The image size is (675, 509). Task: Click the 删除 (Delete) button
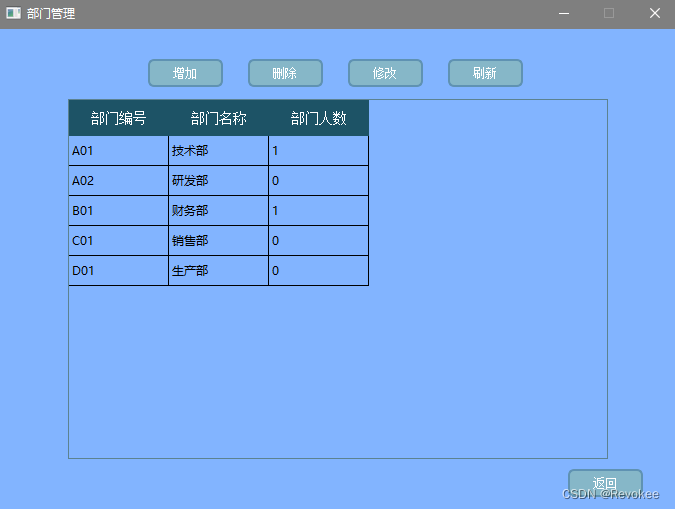click(285, 73)
